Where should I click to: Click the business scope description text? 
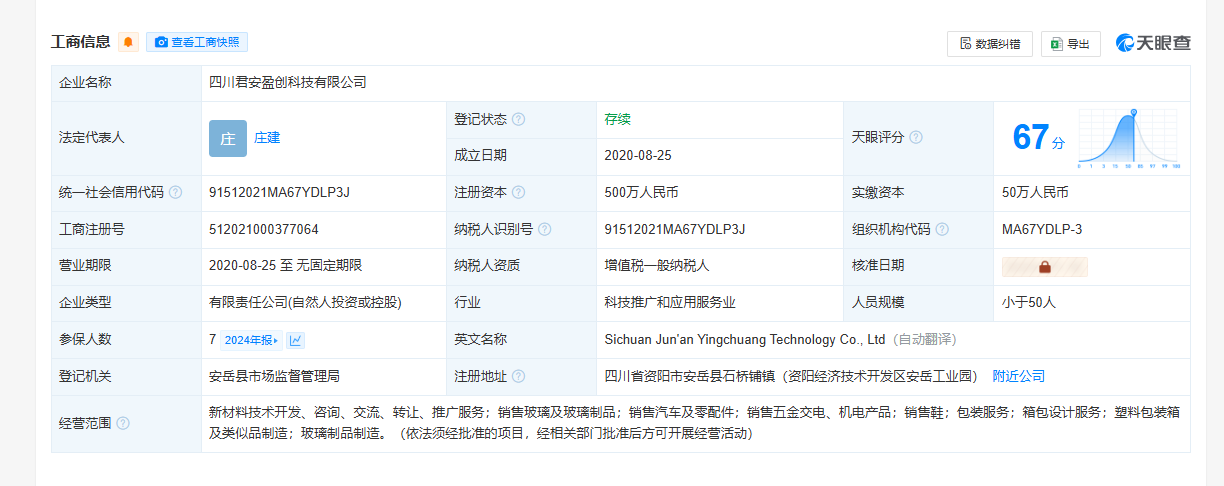click(693, 423)
